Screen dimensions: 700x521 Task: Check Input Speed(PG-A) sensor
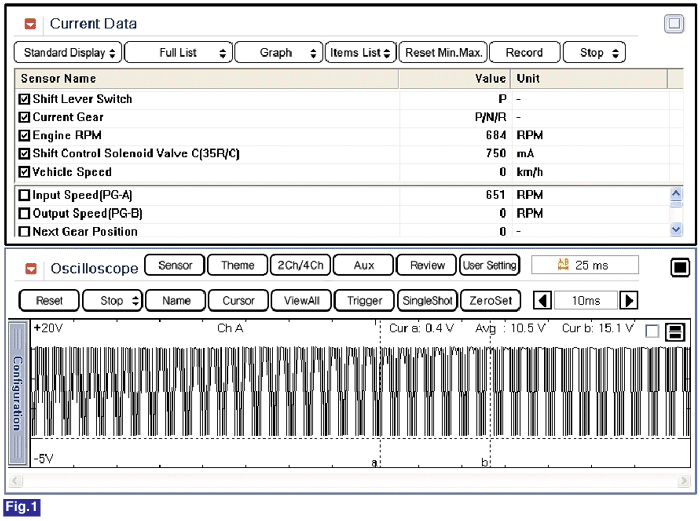25,195
